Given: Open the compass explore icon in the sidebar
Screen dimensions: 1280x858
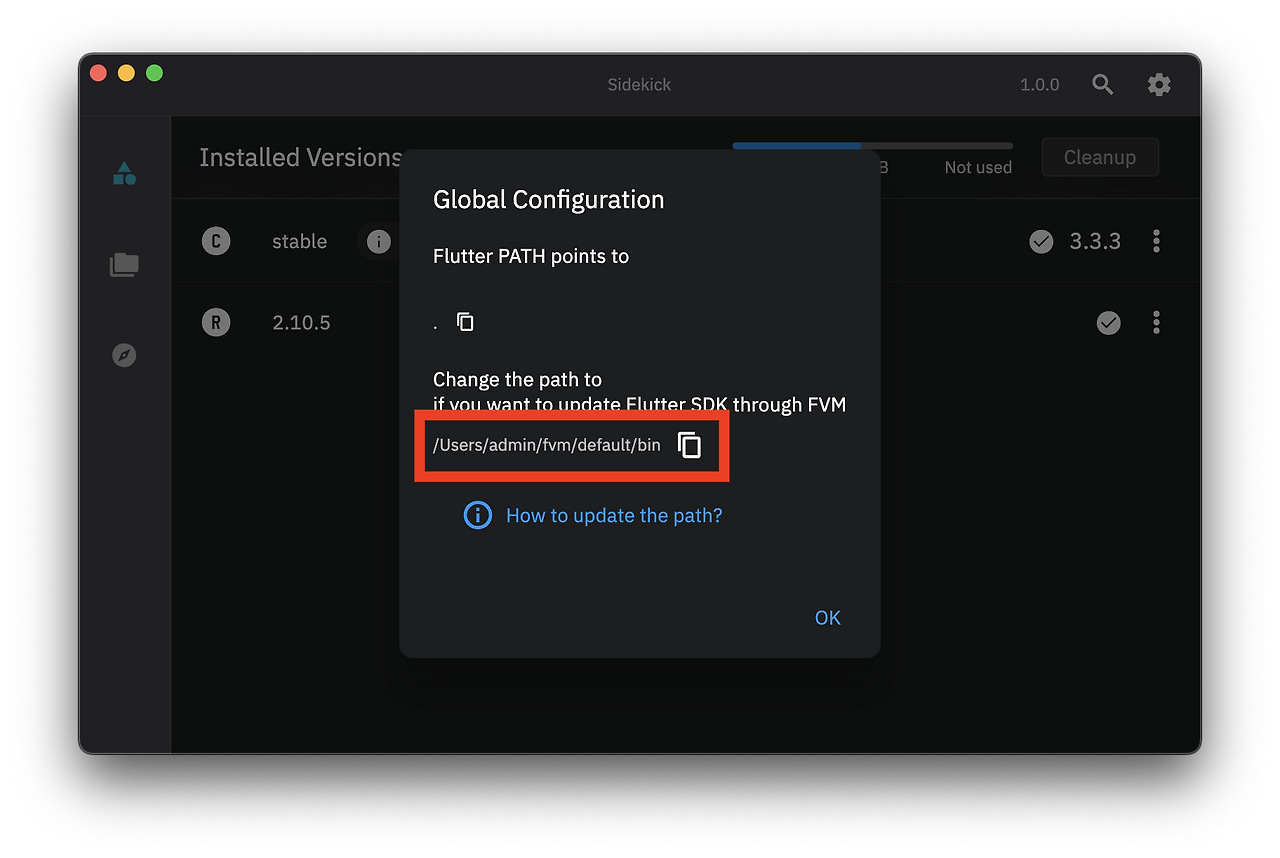Looking at the screenshot, I should 124,355.
